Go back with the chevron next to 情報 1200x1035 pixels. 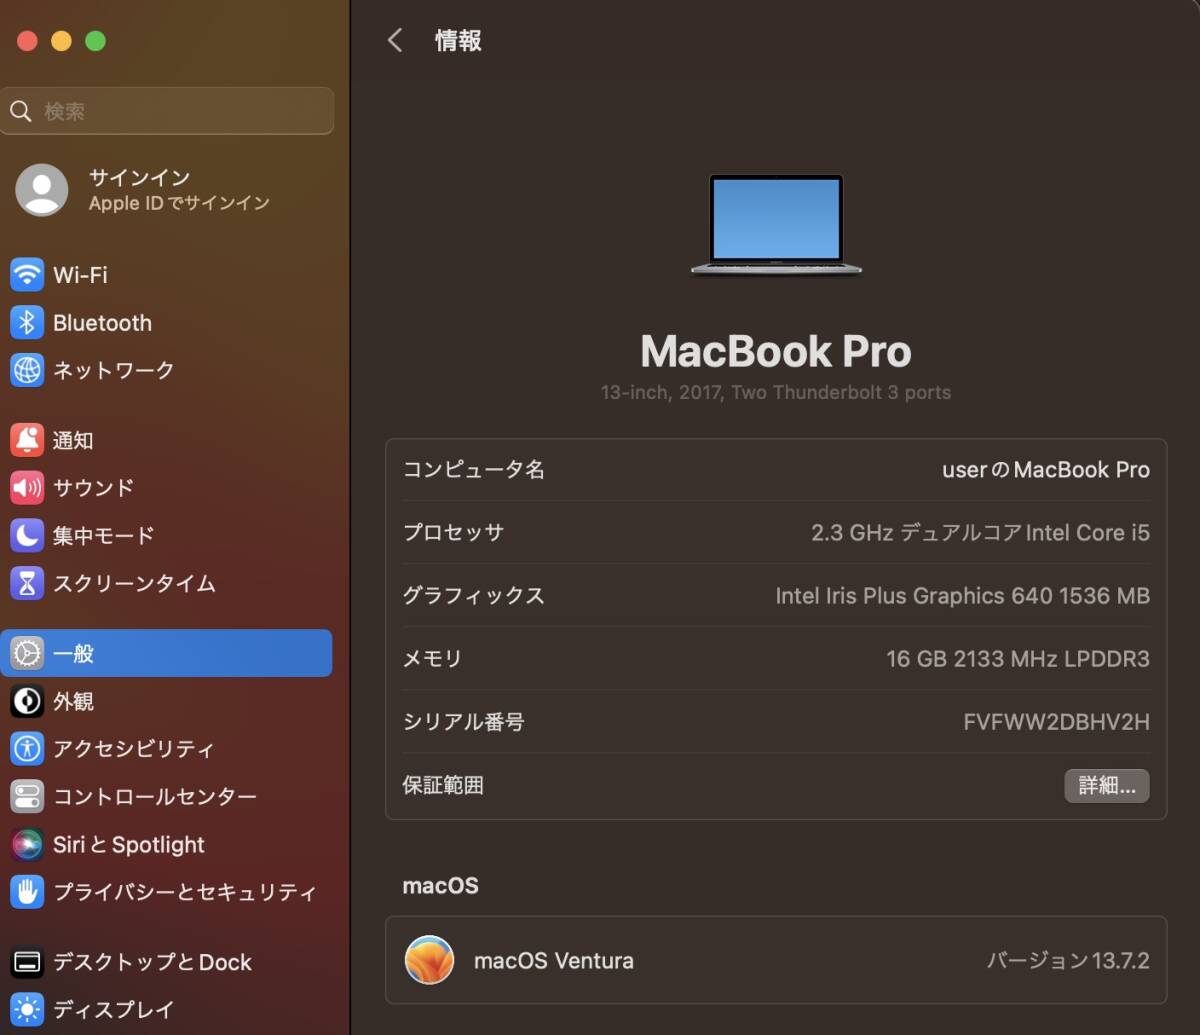[395, 40]
